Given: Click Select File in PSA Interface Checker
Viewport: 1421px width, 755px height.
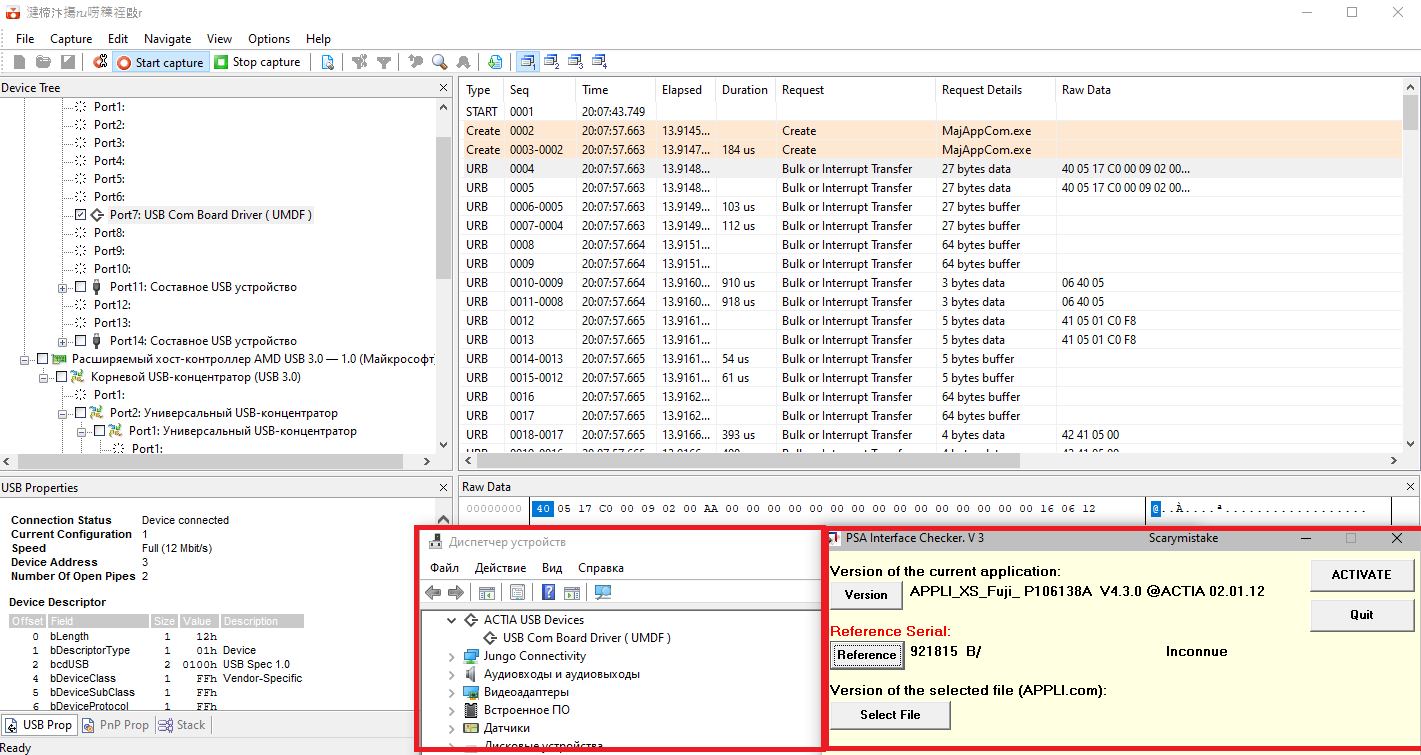Looking at the screenshot, I should click(x=890, y=715).
